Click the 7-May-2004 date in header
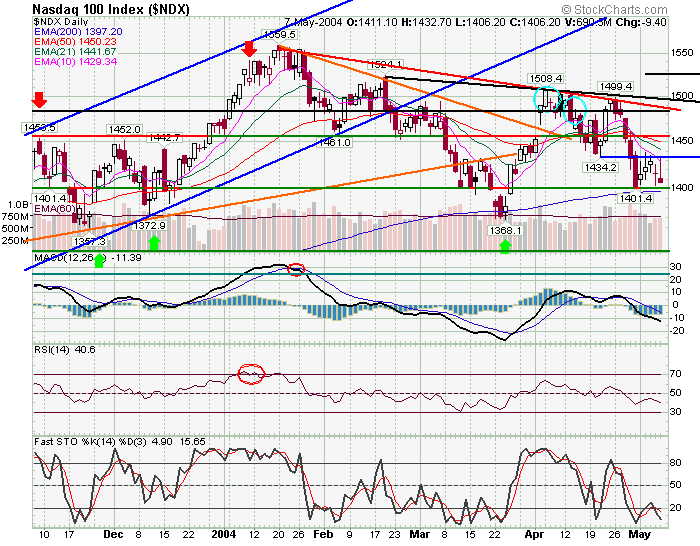This screenshot has height=546, width=700. click(x=313, y=22)
